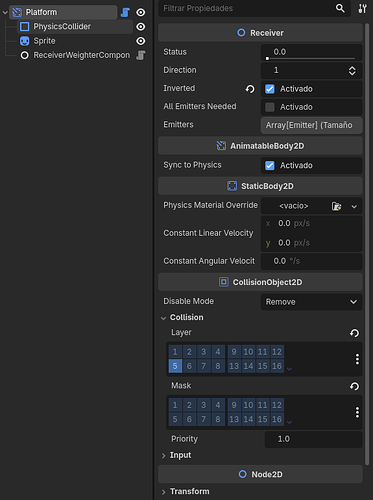This screenshot has height=500, width=373.
Task: Toggle collision Layer bit 5
Action: point(175,366)
